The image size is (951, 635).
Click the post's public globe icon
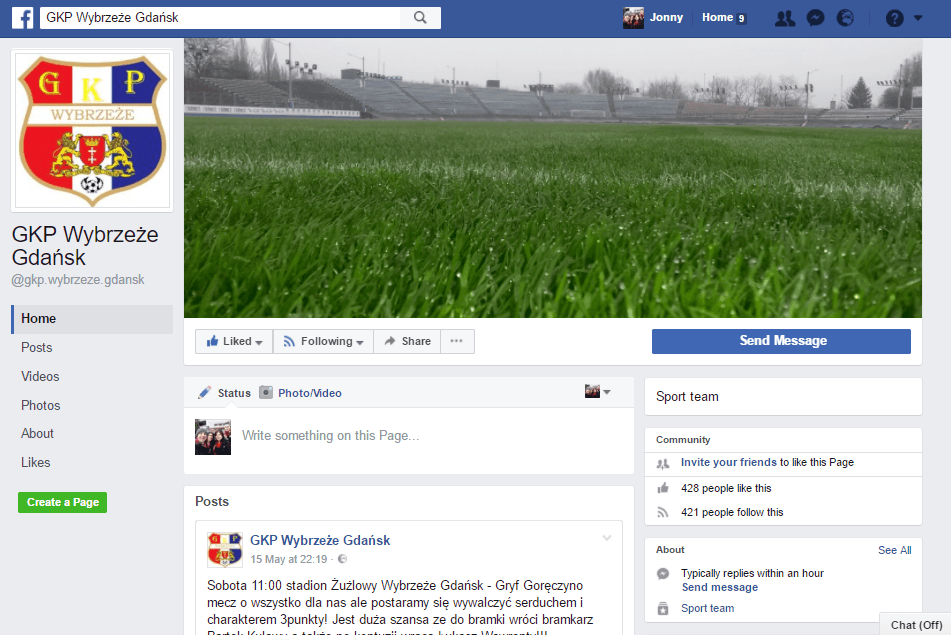tap(342, 559)
